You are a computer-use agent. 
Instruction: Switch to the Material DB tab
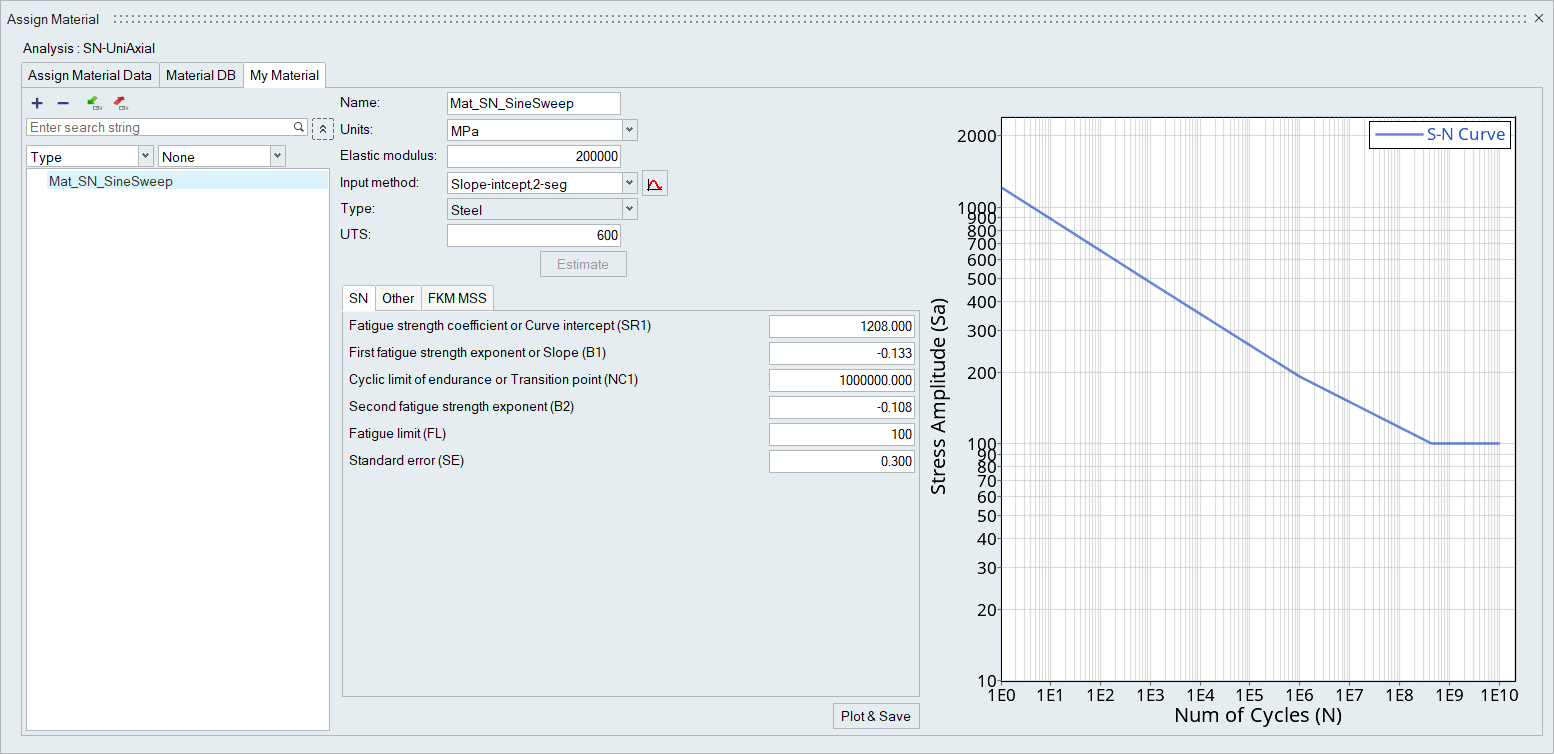click(201, 75)
